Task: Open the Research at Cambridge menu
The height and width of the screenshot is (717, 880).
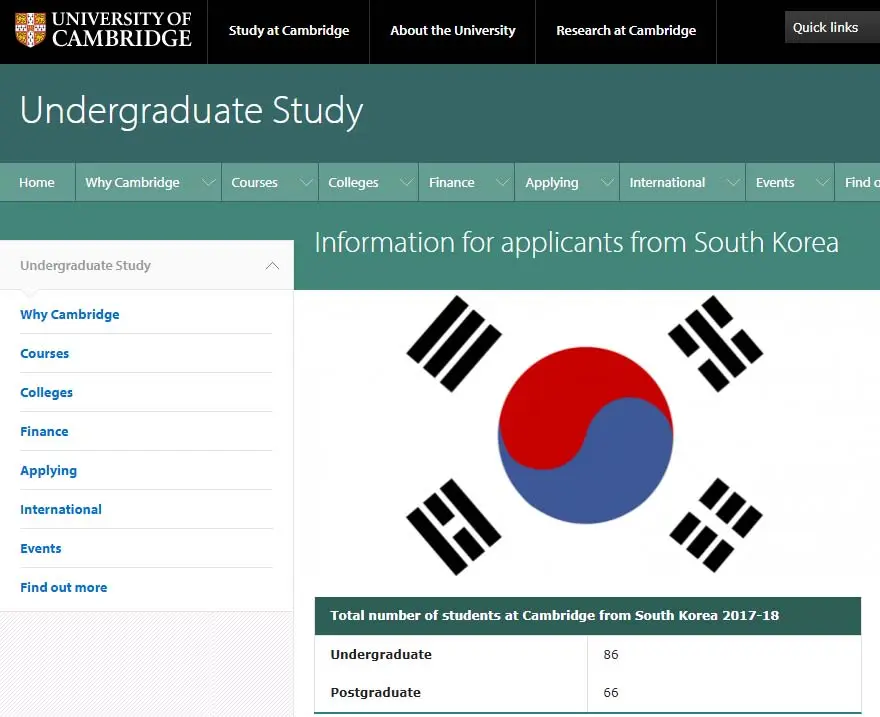Action: point(626,30)
